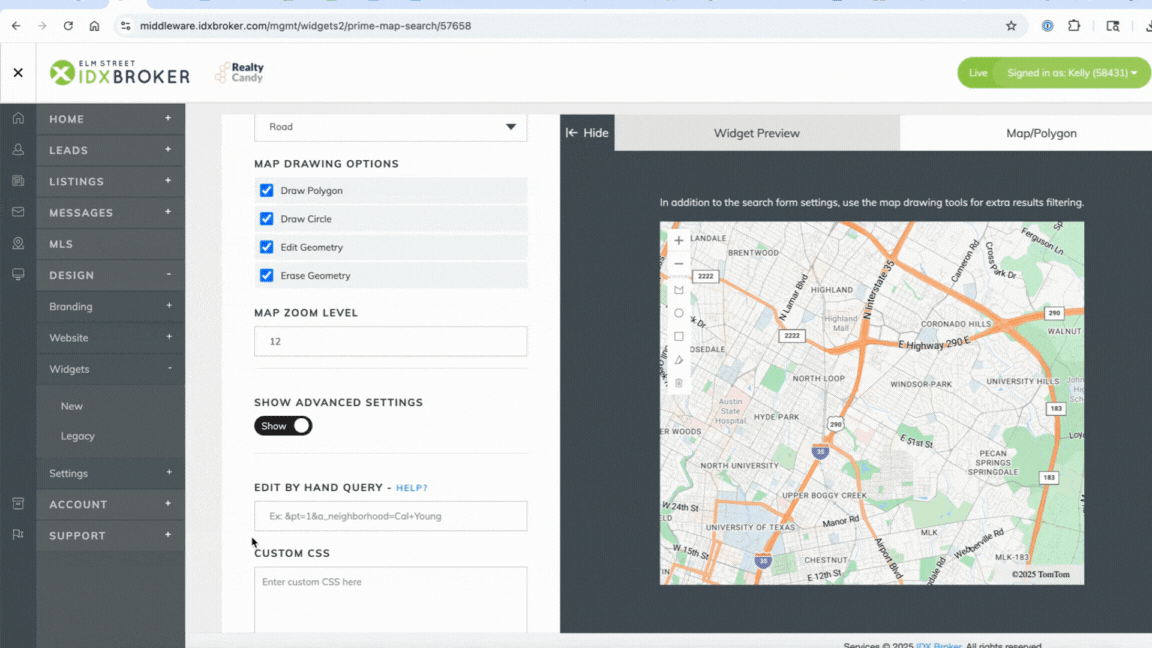Viewport: 1152px width, 648px height.
Task: Uncheck the Draw Circle checkbox
Action: [267, 219]
